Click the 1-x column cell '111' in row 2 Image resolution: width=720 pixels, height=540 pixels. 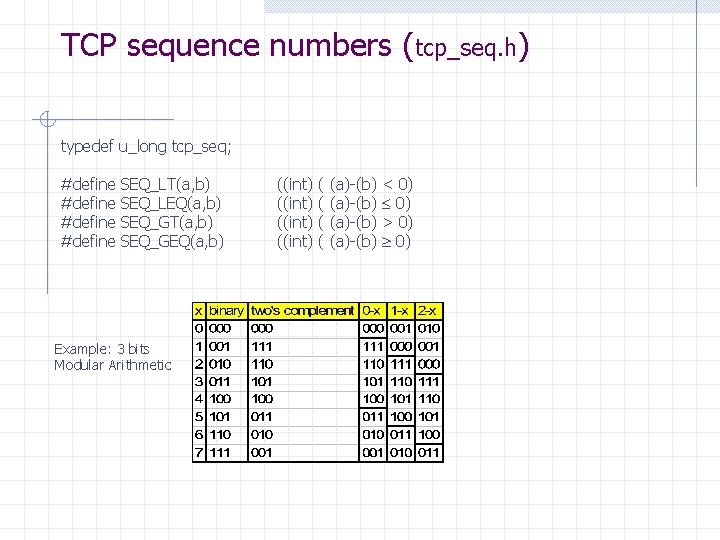(x=401, y=364)
